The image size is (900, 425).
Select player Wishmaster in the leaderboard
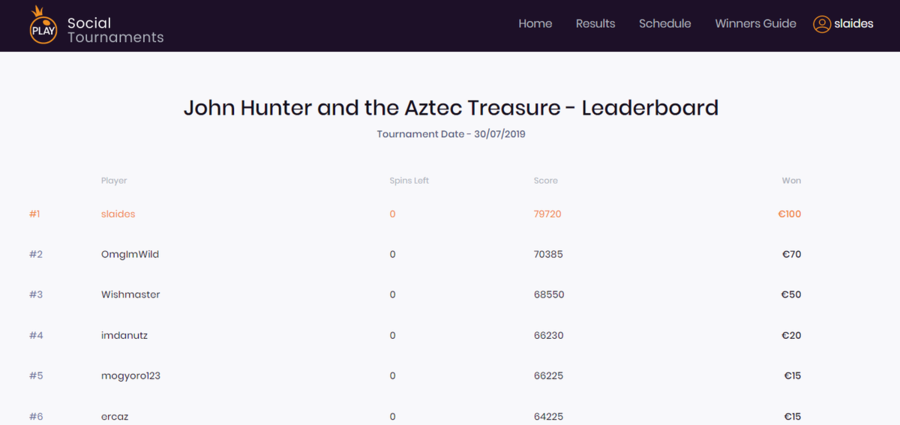130,295
